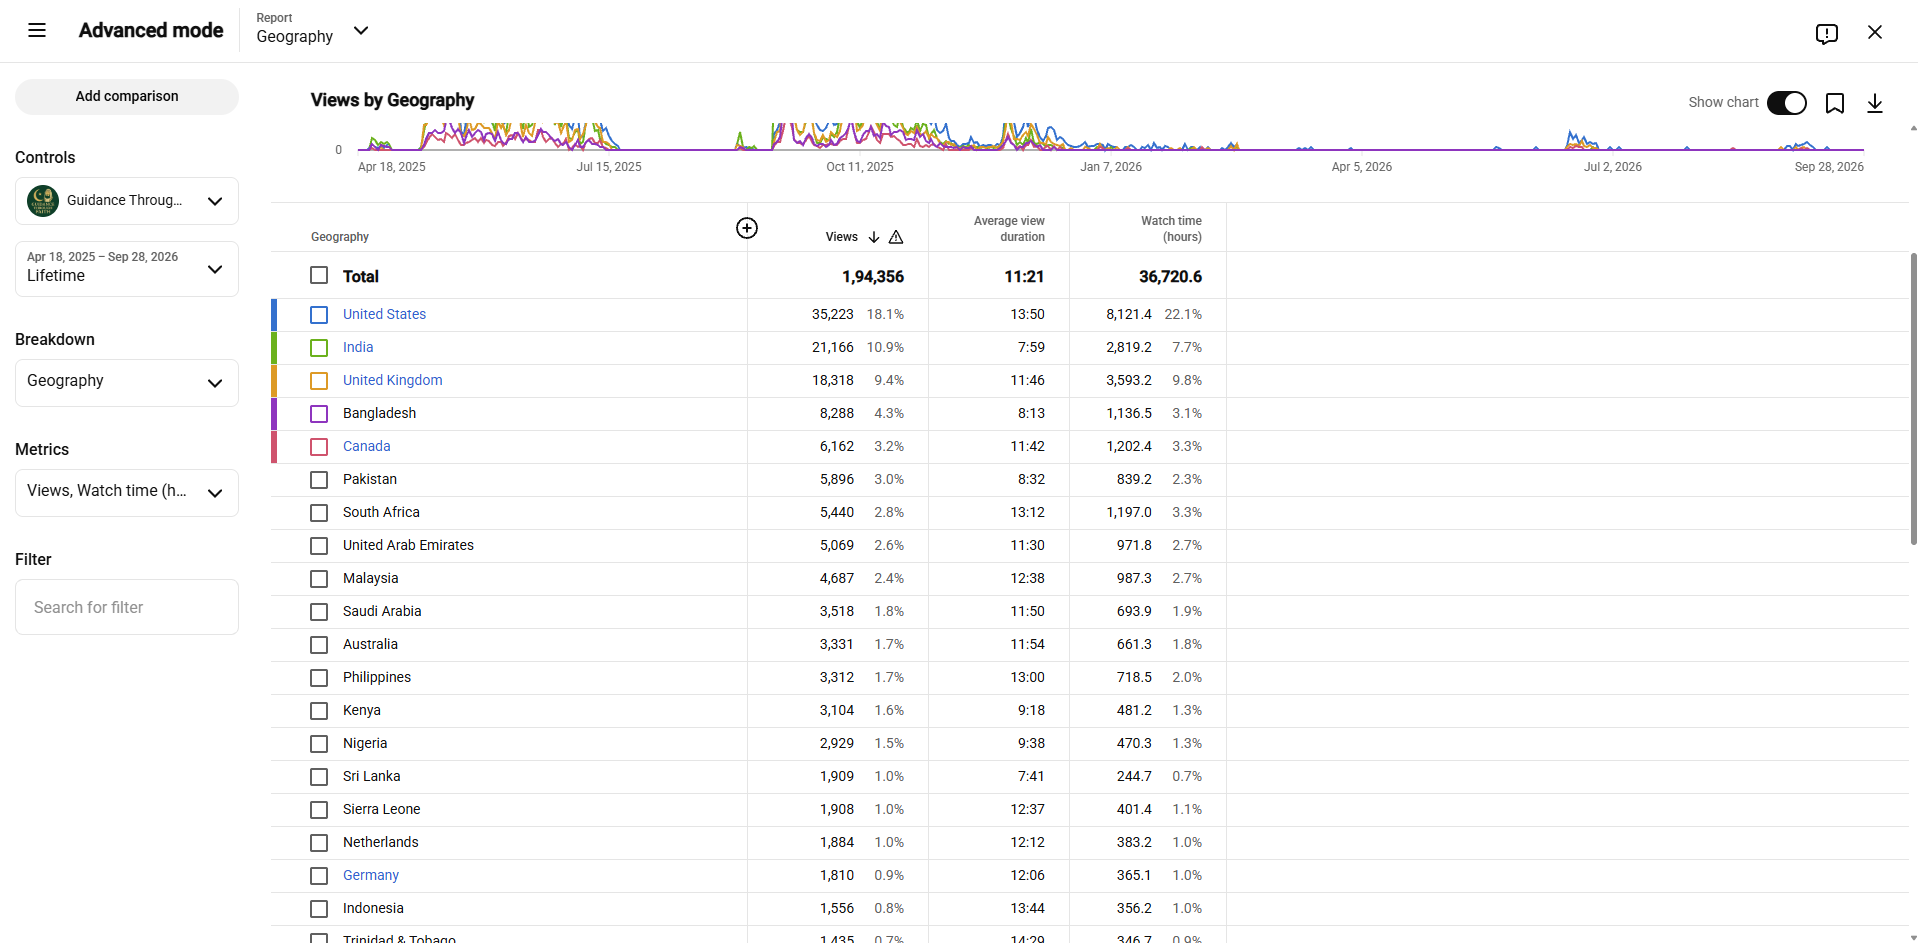Open the Report Geography dropdown
The height and width of the screenshot is (943, 1918).
point(313,30)
